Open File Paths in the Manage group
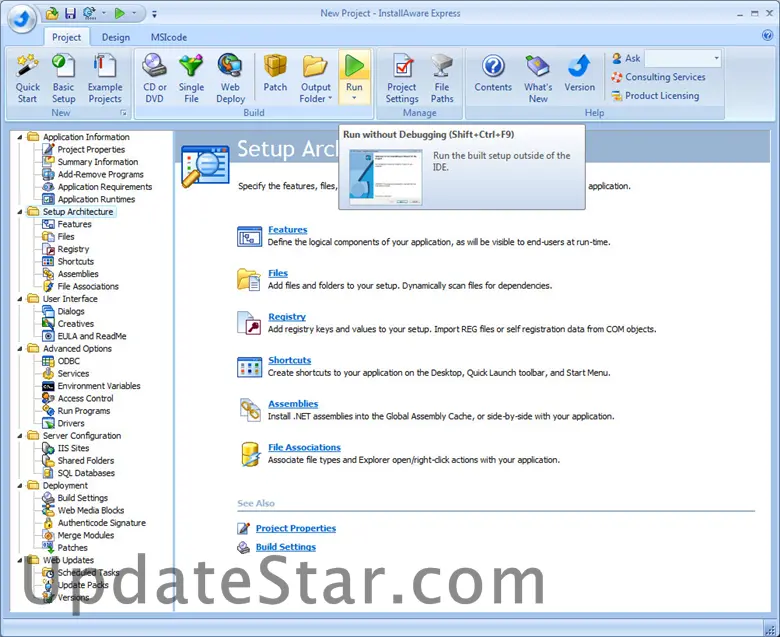 (x=442, y=79)
